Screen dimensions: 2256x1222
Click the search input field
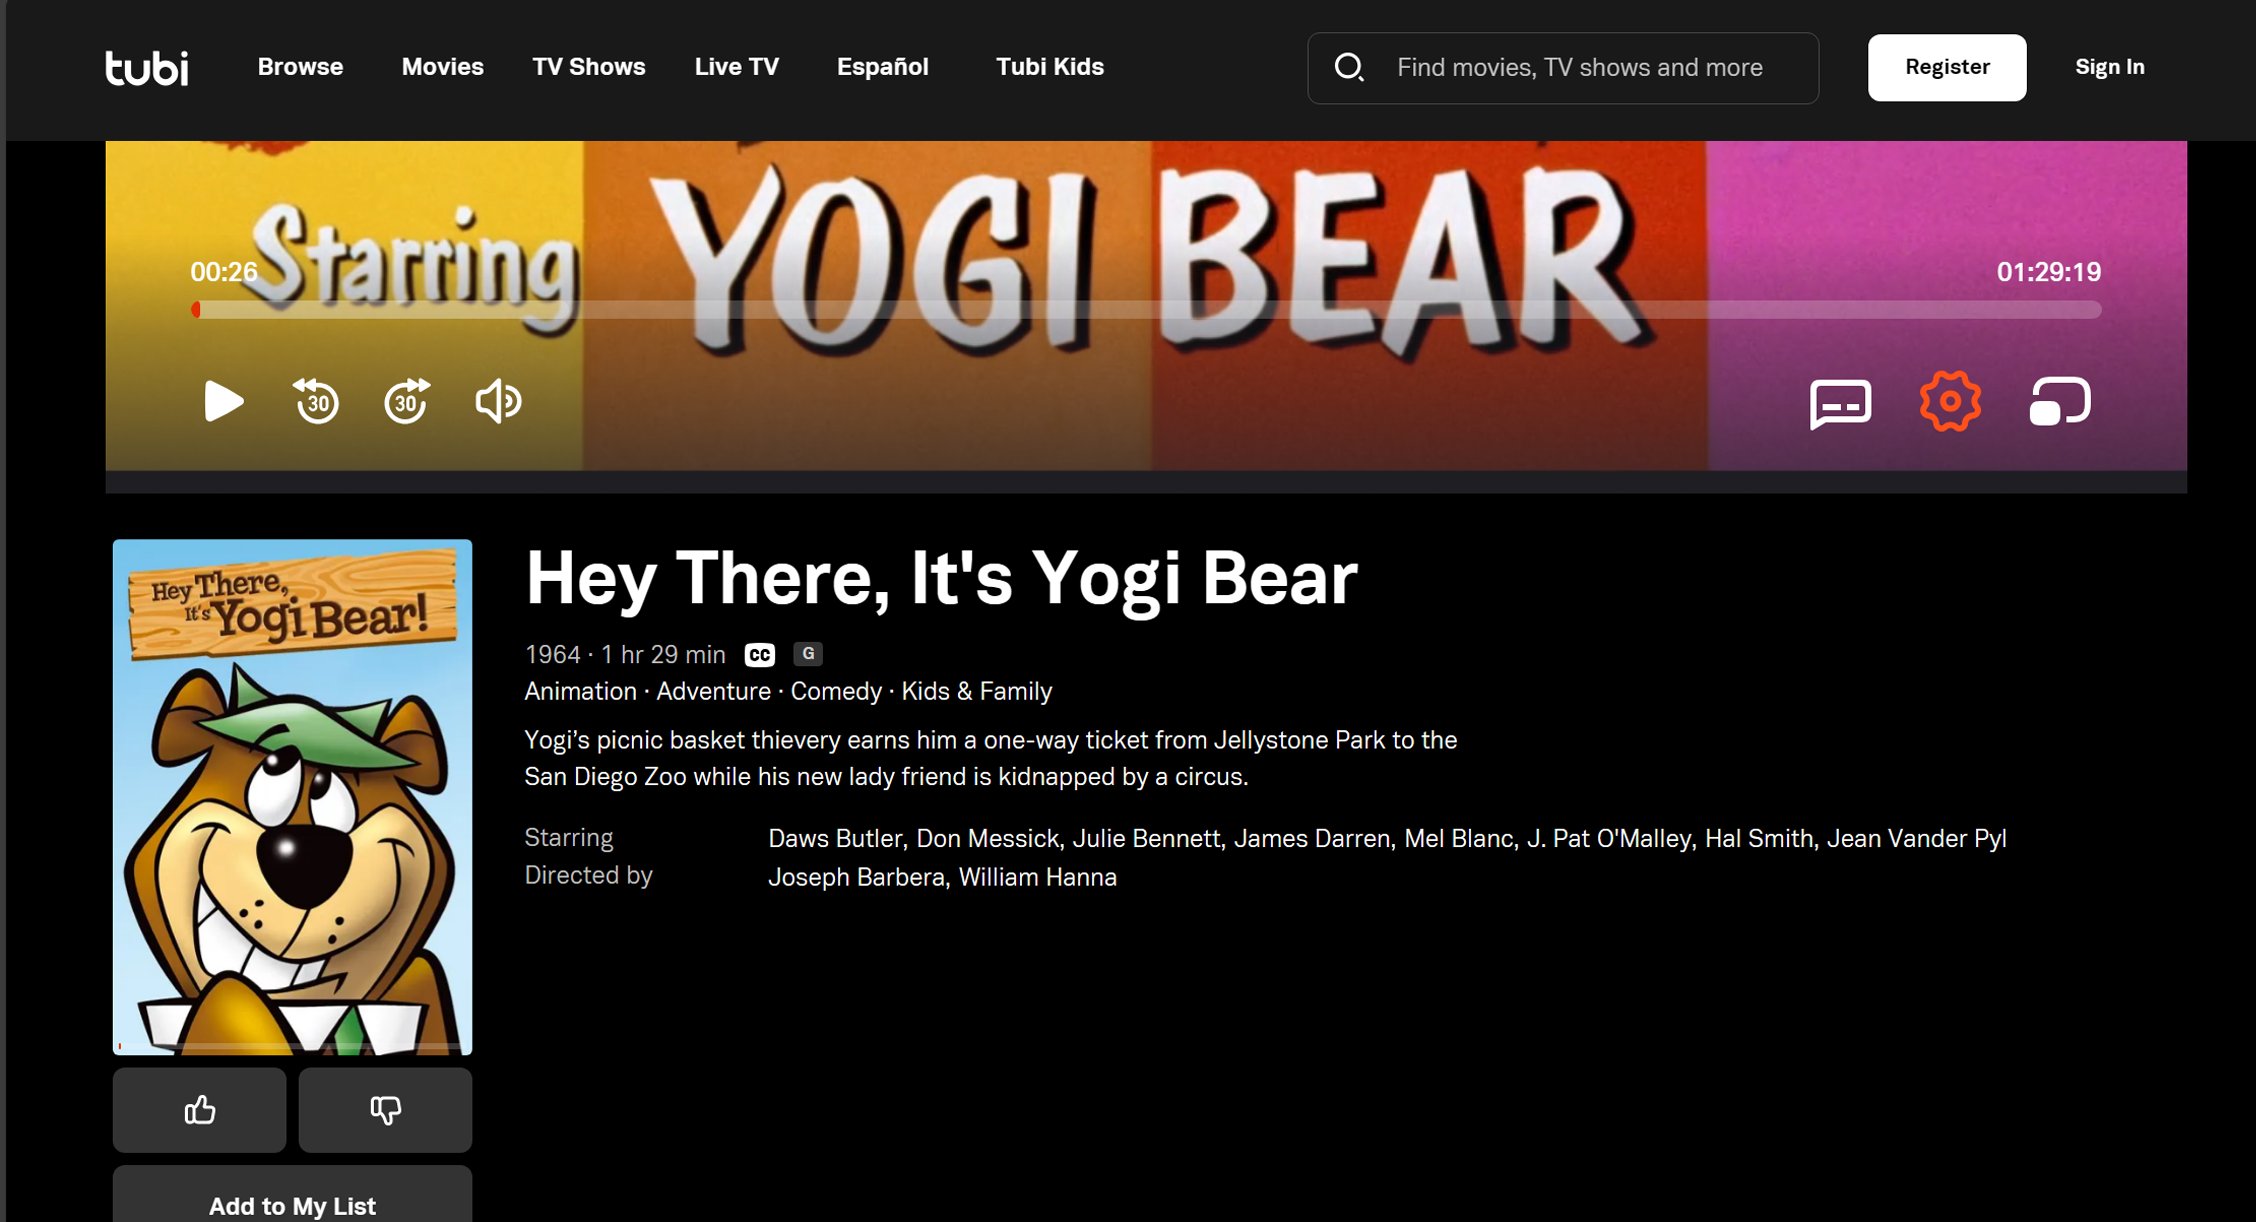click(1563, 67)
